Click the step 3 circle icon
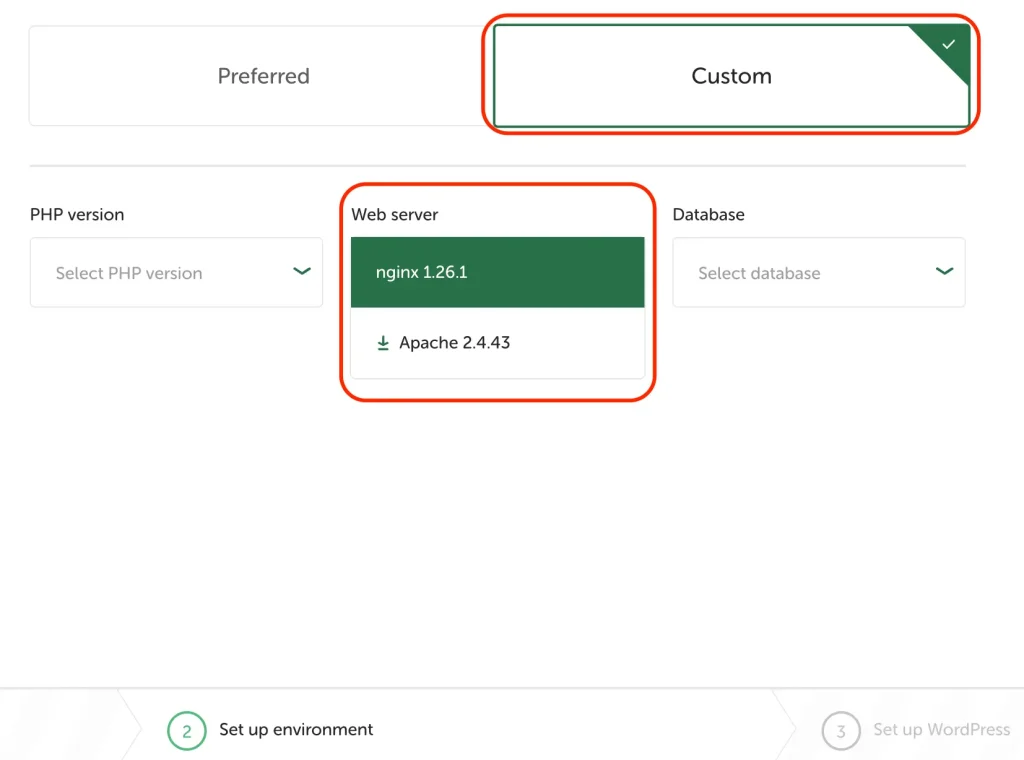The height and width of the screenshot is (760, 1024). coord(840,731)
